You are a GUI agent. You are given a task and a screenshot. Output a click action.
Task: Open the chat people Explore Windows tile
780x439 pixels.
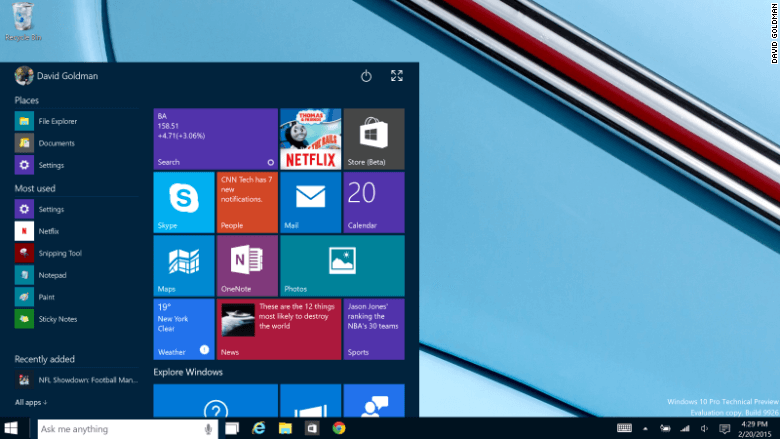(x=374, y=401)
